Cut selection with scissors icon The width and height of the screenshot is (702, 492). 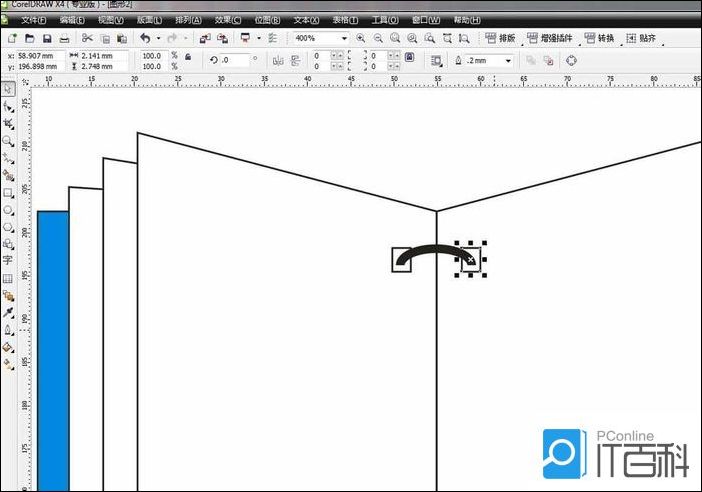point(87,39)
